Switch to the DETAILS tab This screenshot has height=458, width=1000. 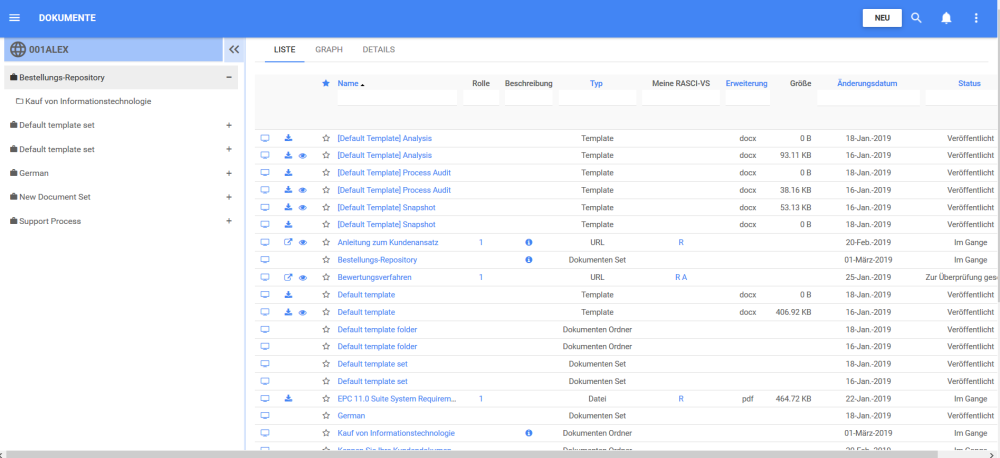coord(379,50)
